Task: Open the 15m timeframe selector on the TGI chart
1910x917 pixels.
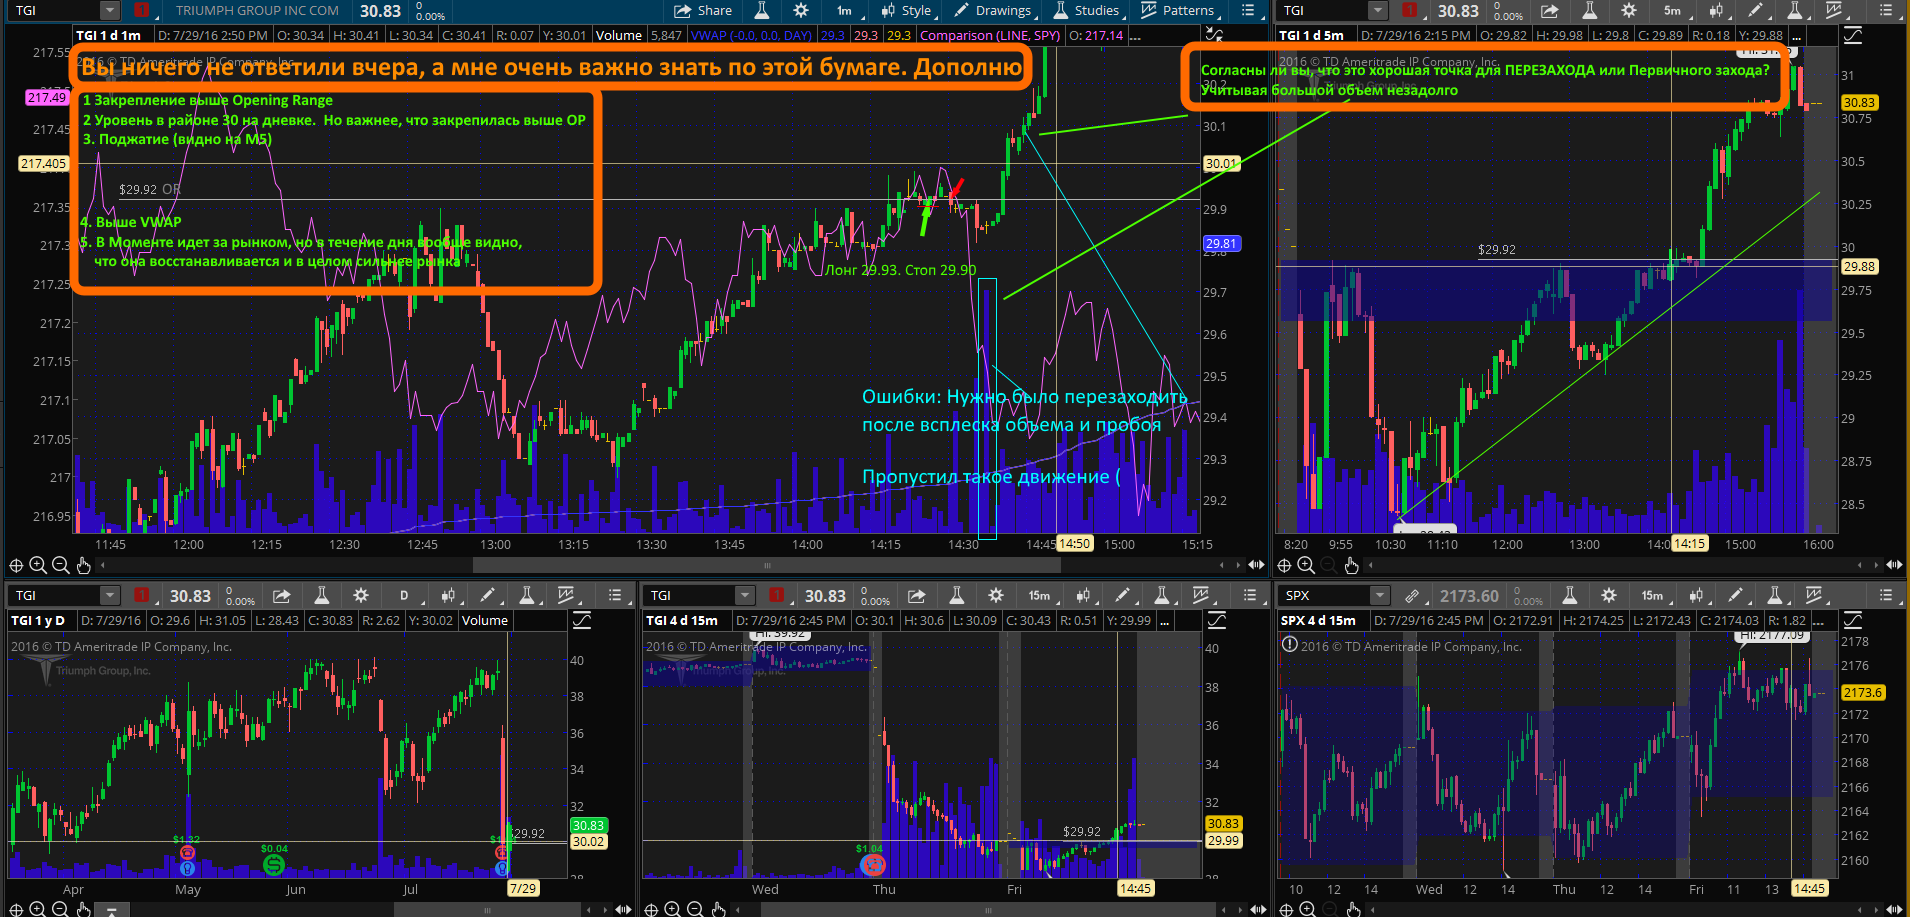Action: coord(1039,595)
